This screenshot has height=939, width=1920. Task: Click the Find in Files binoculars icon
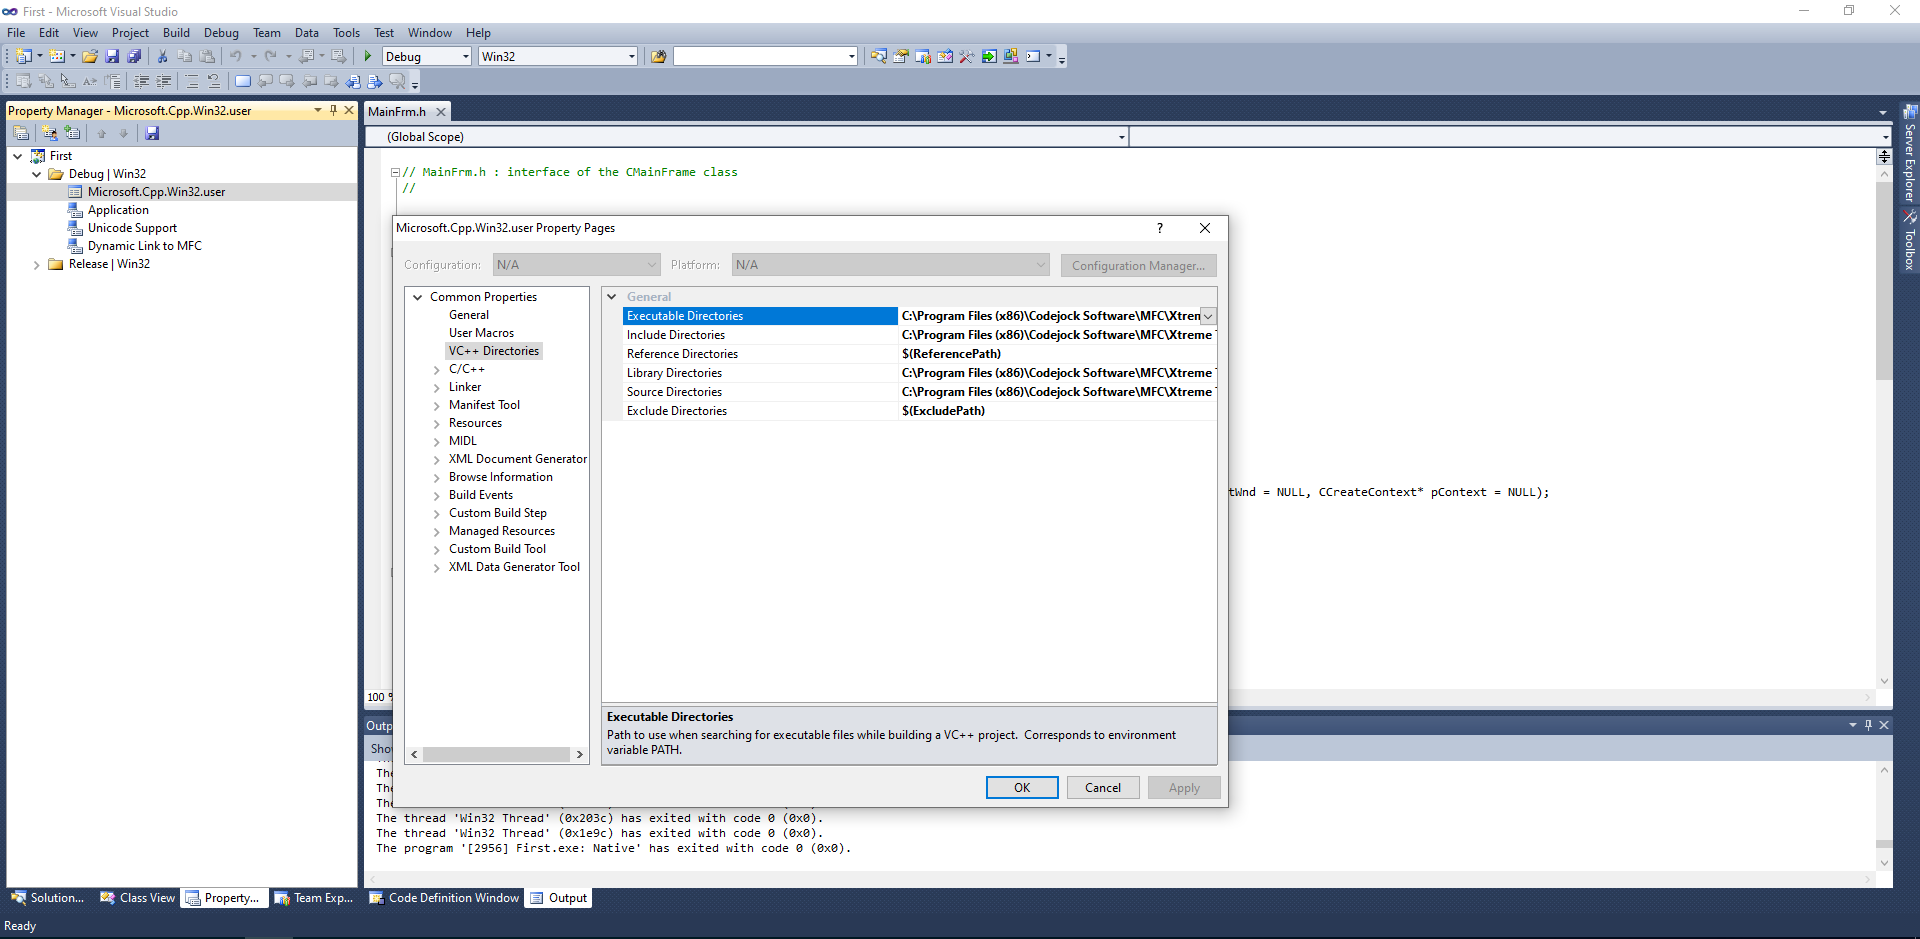click(658, 57)
